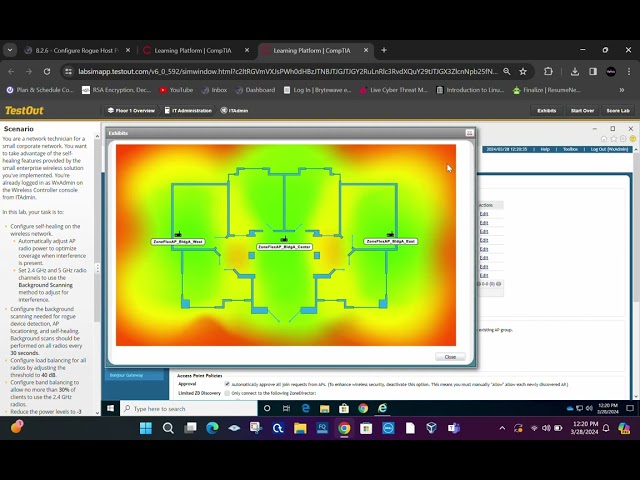Toggle Limited ZD Discovery checkbox
This screenshot has width=640, height=480.
(x=228, y=393)
